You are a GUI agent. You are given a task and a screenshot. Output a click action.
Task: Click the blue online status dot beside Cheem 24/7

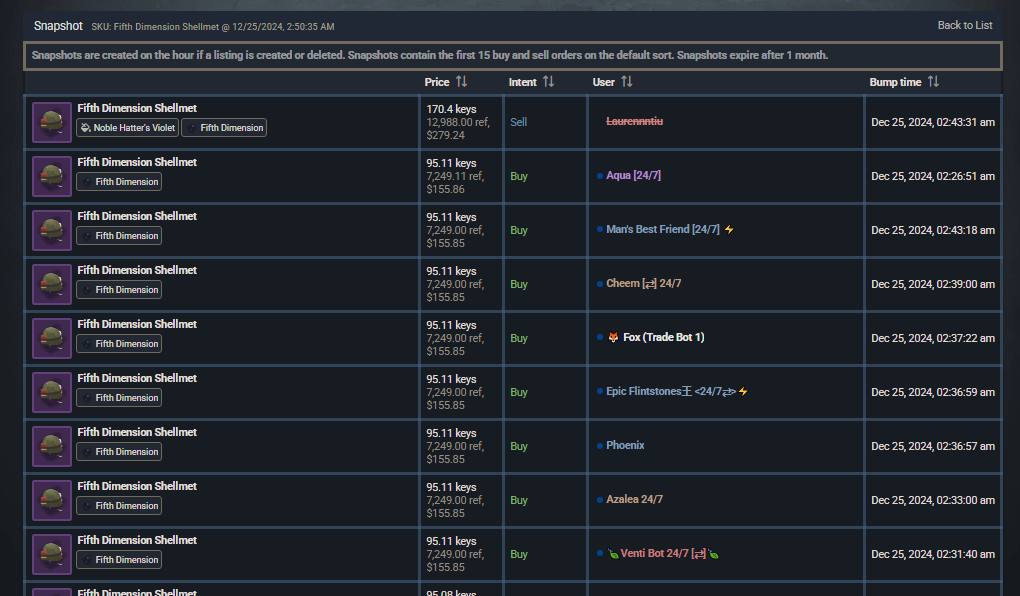pyautogui.click(x=599, y=284)
